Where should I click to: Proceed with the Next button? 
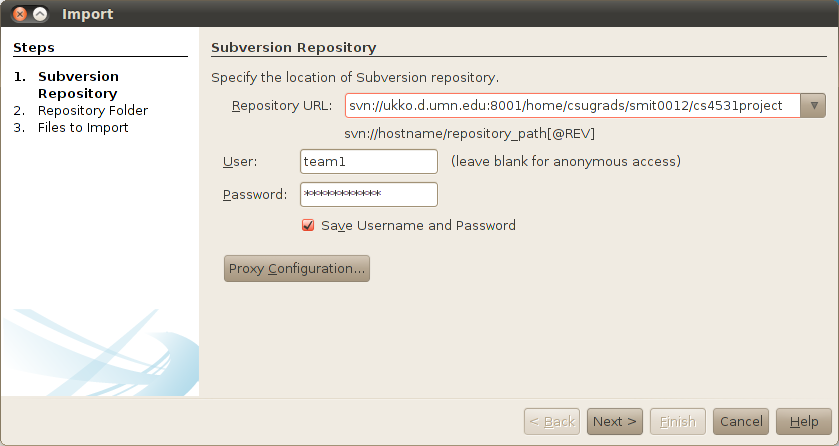pyautogui.click(x=614, y=422)
